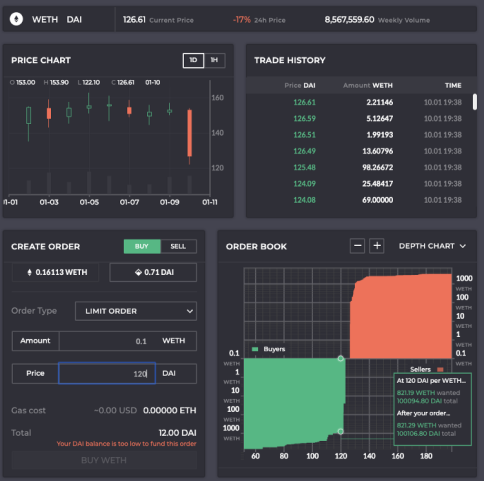484x481 pixels.
Task: Switch create order to SELL
Action: [x=178, y=246]
